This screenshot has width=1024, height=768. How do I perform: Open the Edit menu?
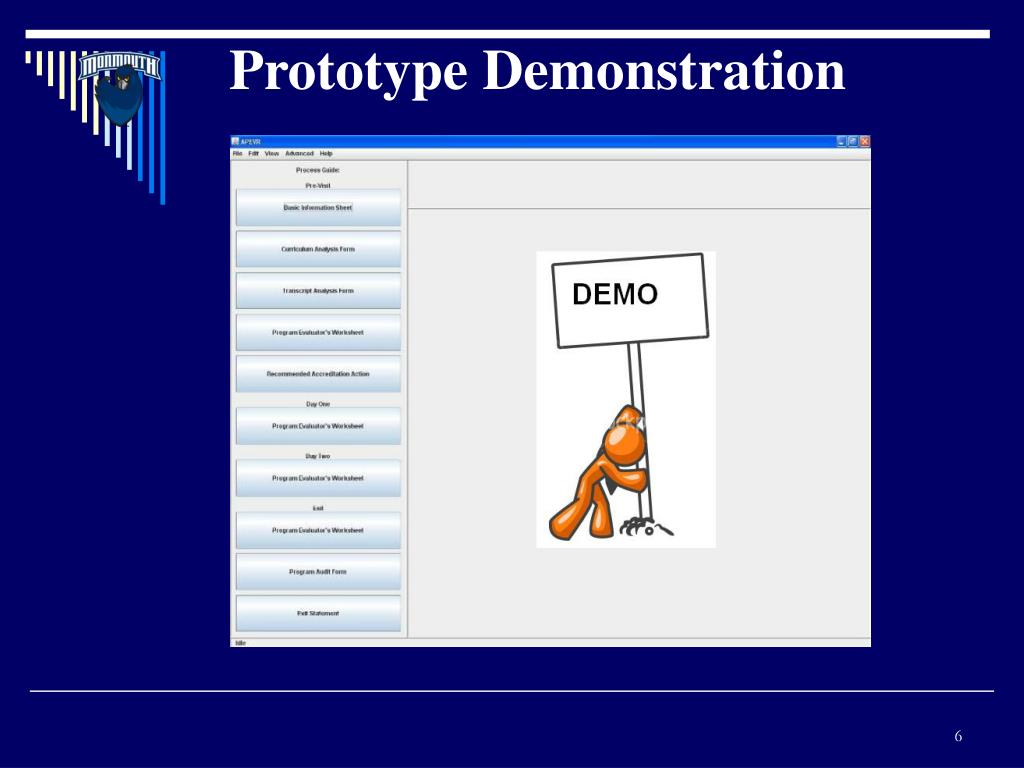[253, 153]
